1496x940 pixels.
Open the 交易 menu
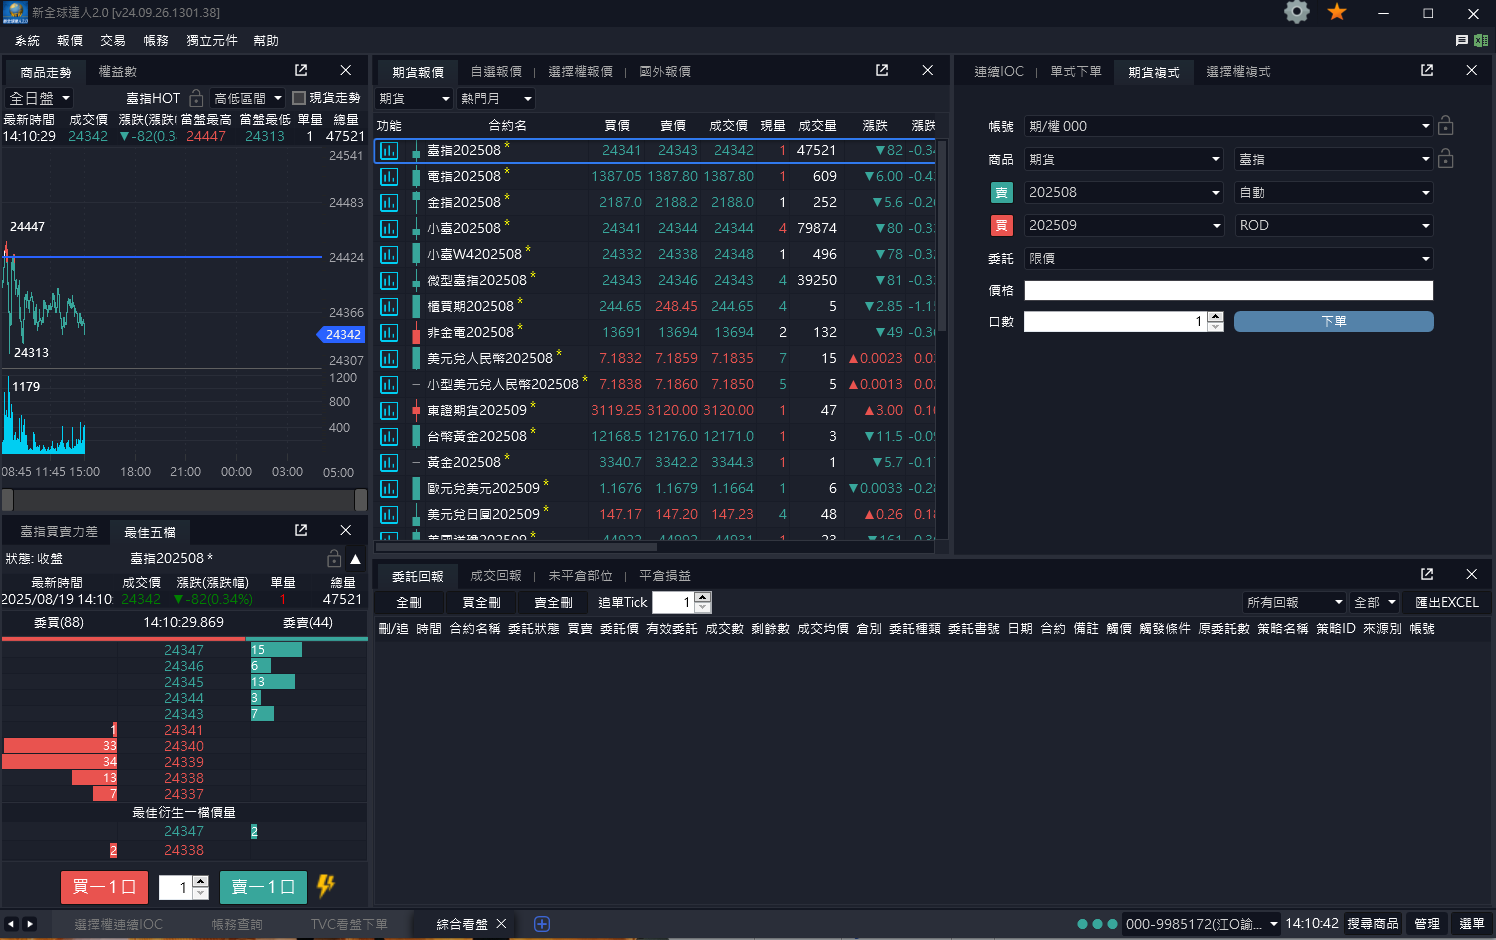pyautogui.click(x=112, y=40)
